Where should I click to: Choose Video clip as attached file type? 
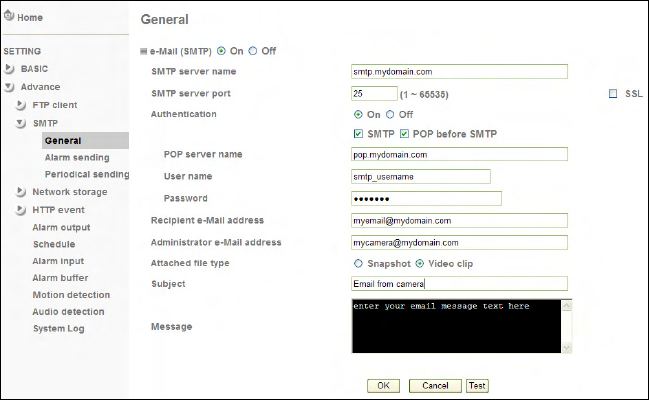pos(420,263)
